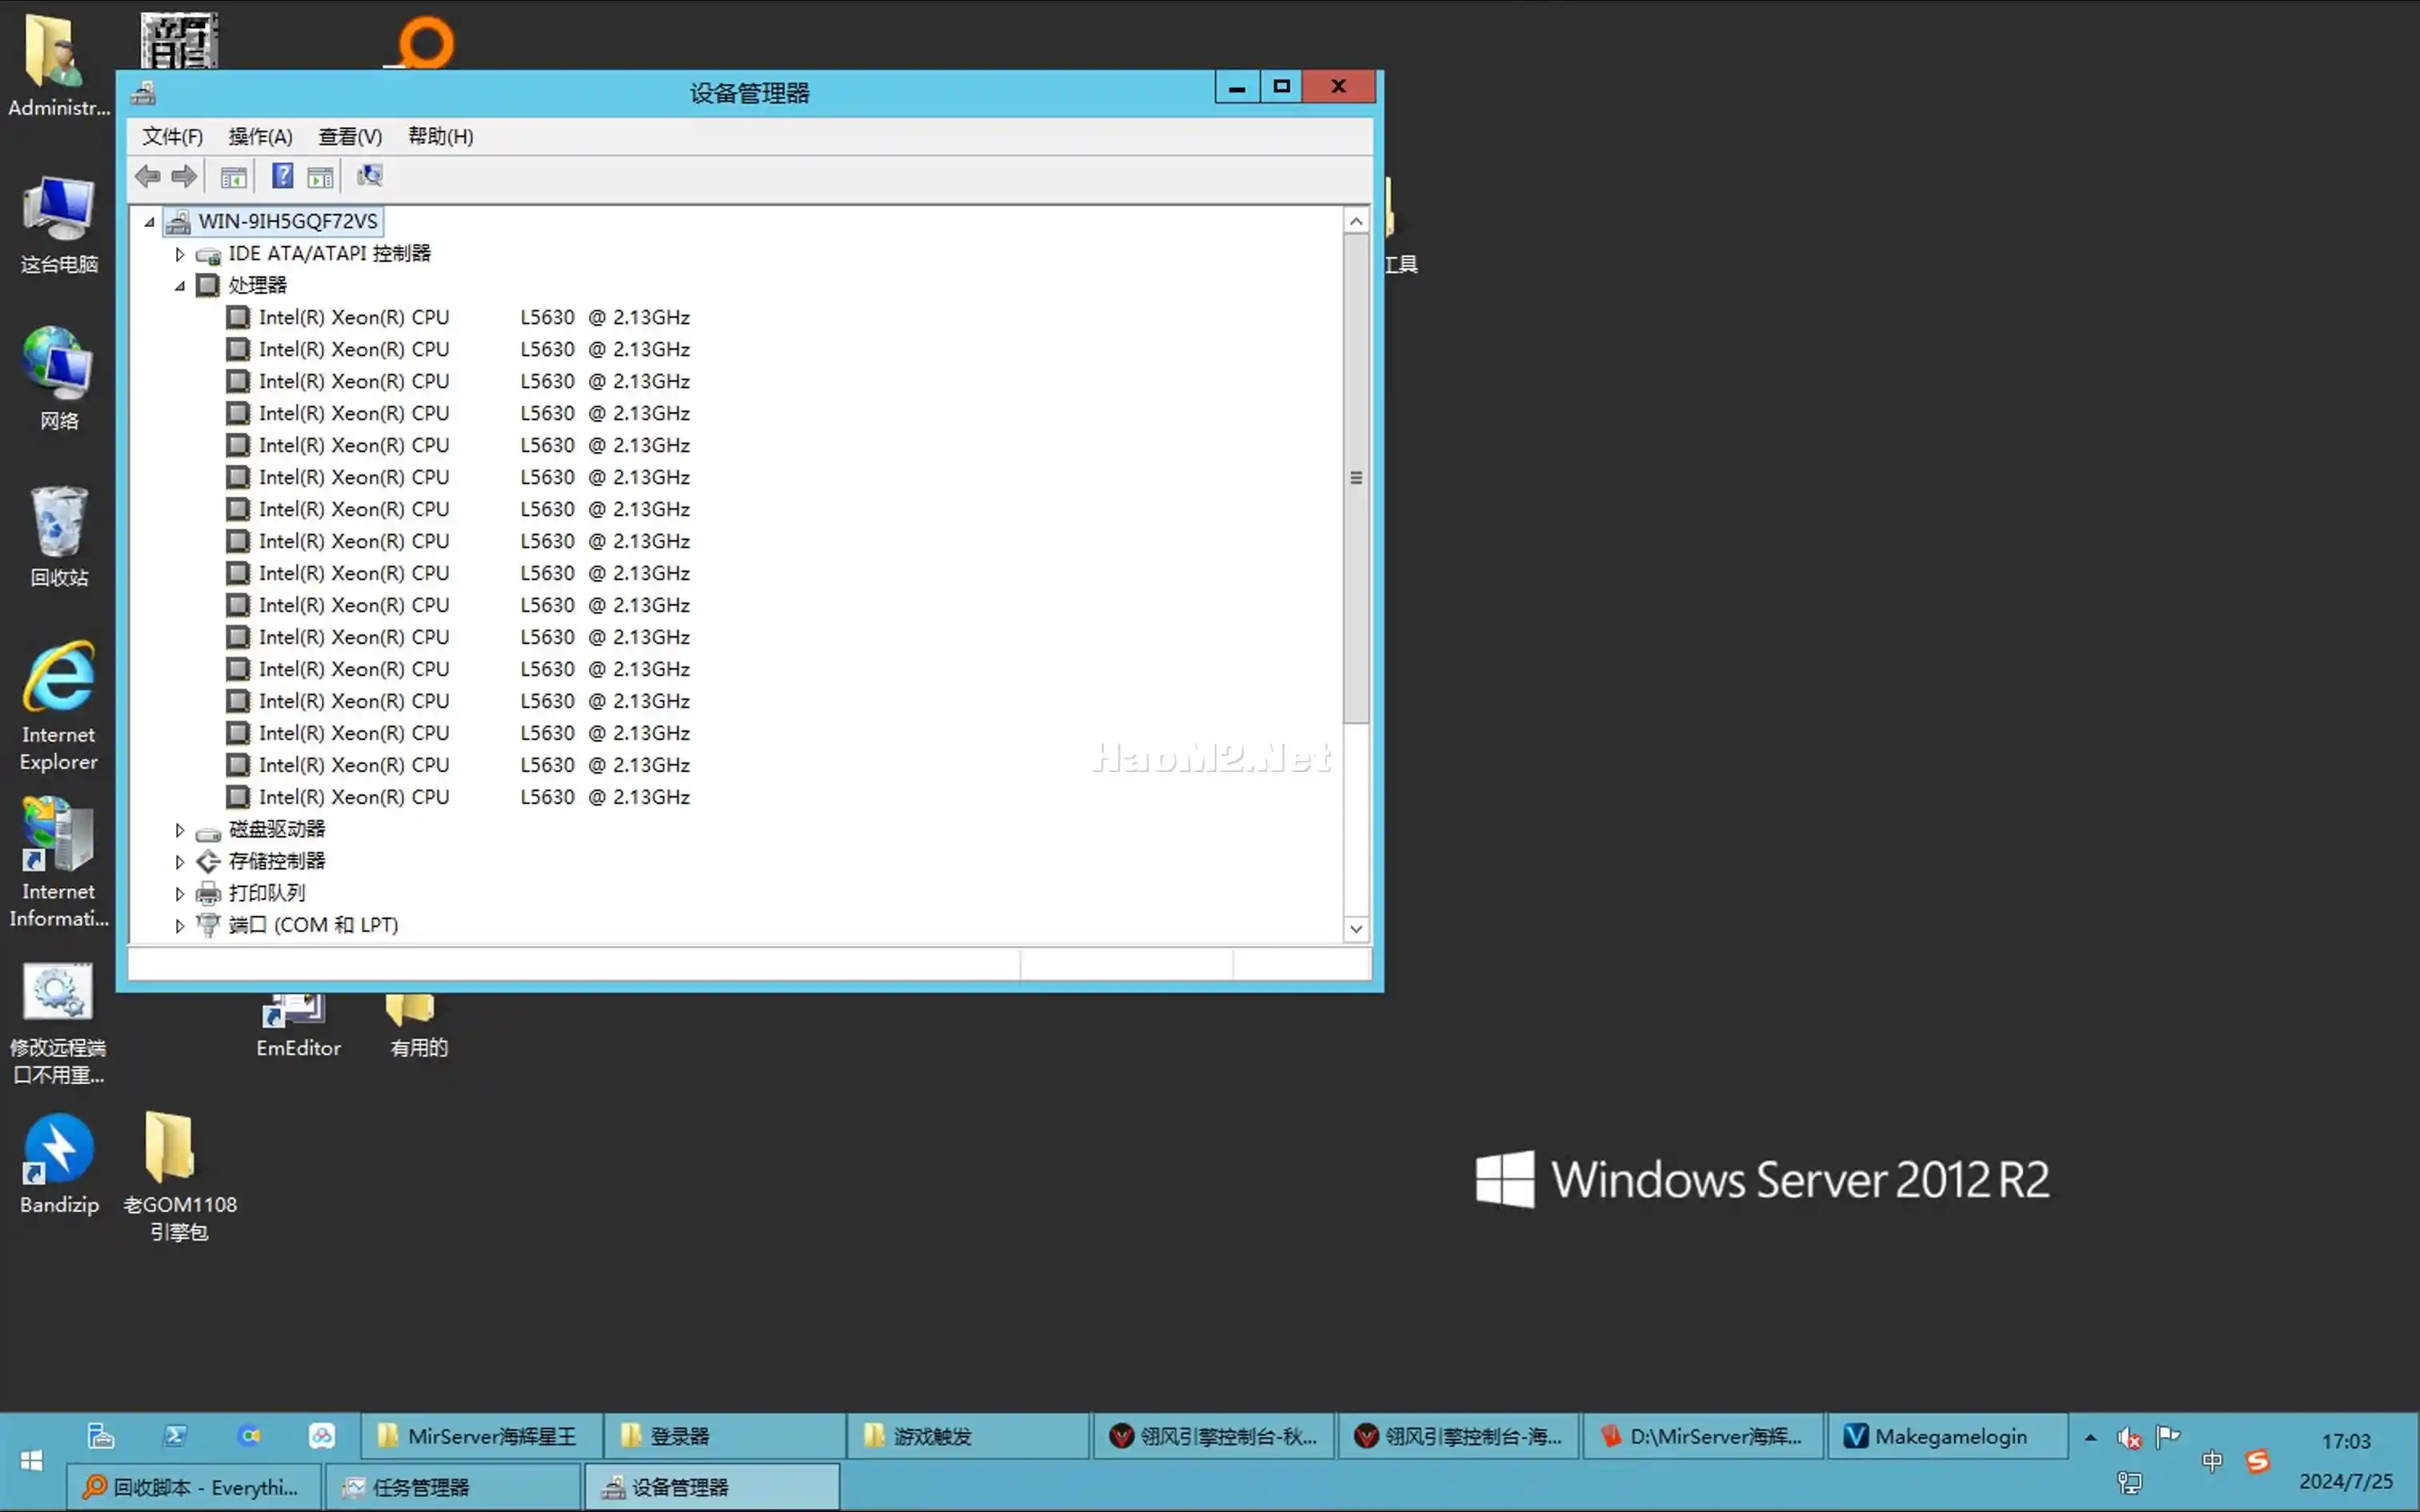Expand the 端口 (COM 和 LPT) node arrow
Image resolution: width=2420 pixels, height=1512 pixels.
[x=180, y=926]
